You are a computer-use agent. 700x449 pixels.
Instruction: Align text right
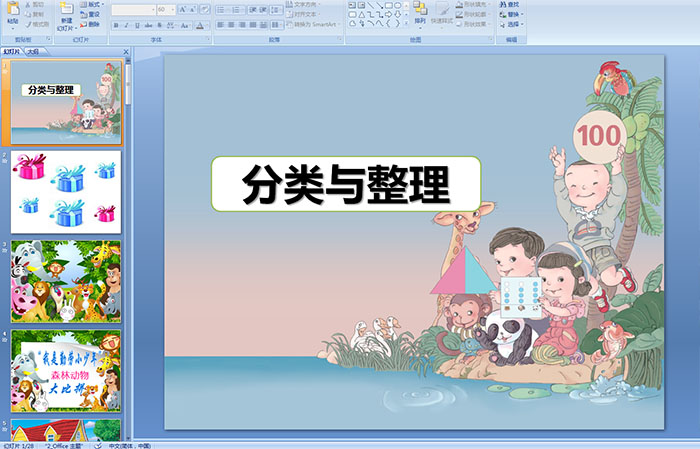pos(242,25)
